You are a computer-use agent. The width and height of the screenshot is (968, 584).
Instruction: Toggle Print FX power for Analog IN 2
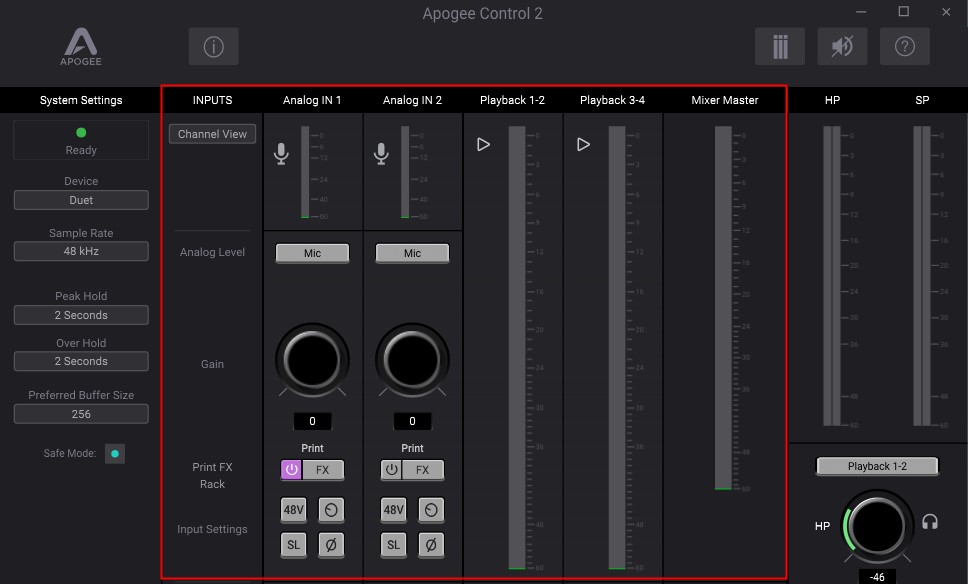coord(391,470)
